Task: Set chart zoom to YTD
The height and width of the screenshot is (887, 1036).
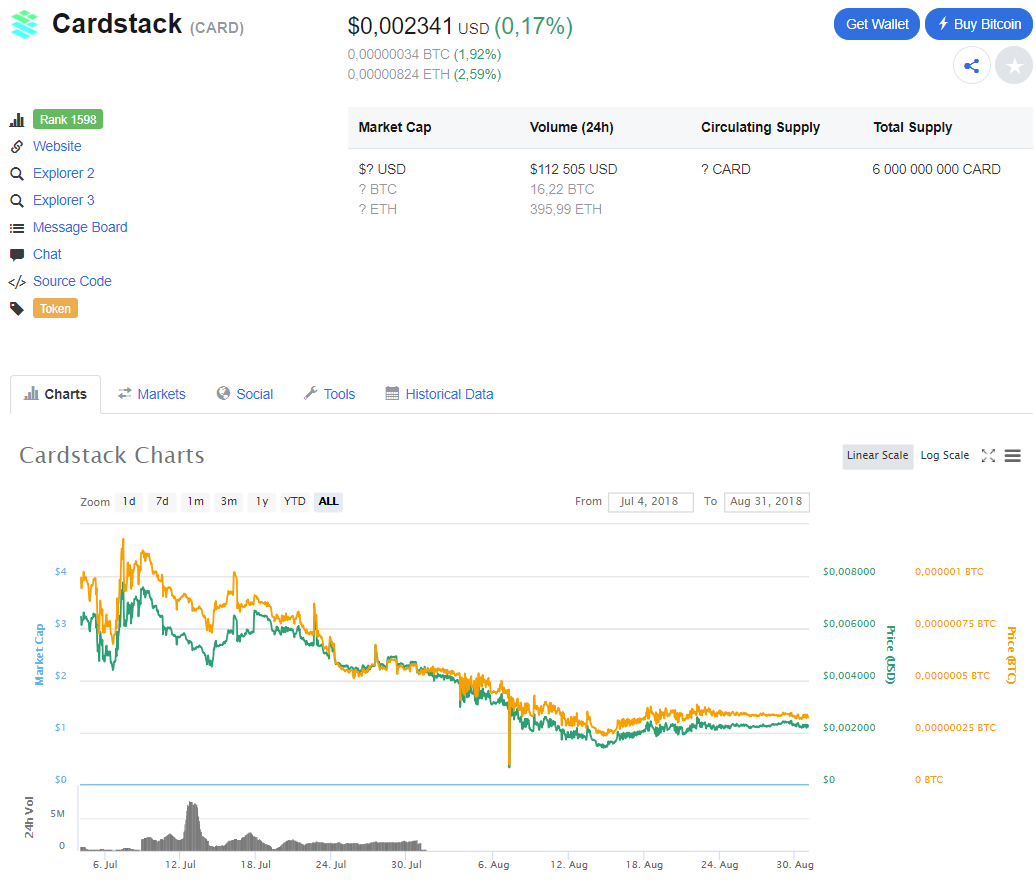Action: pyautogui.click(x=295, y=502)
